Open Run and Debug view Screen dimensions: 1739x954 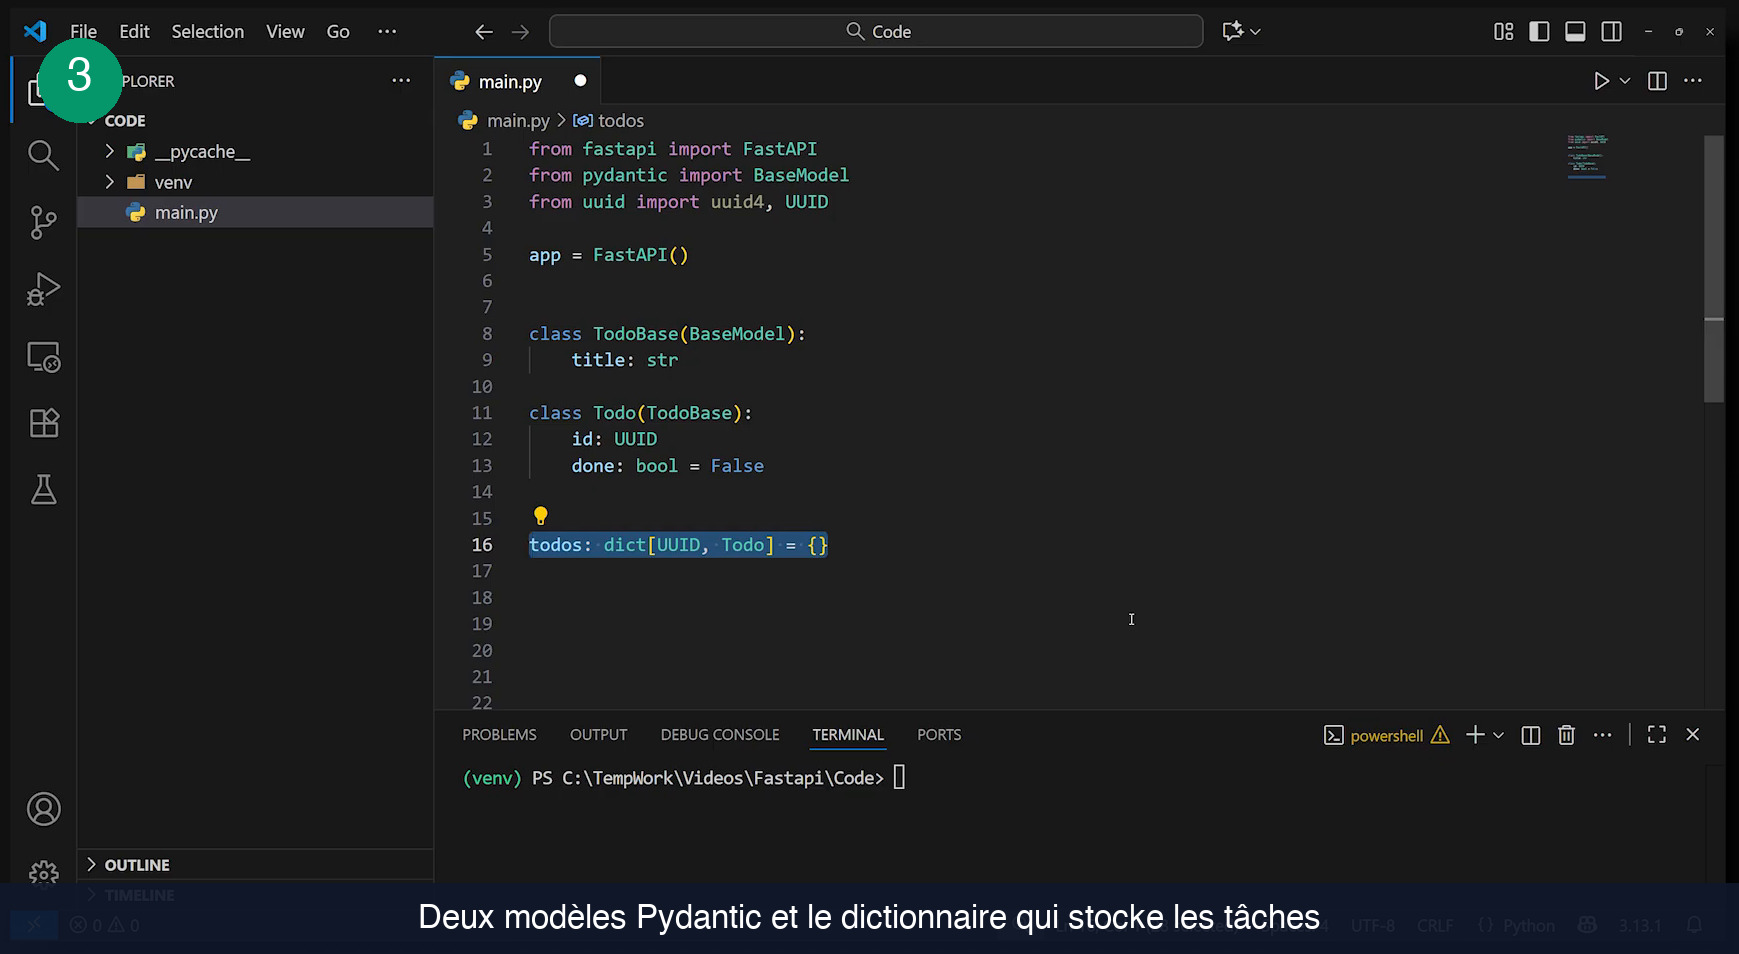pyautogui.click(x=43, y=289)
